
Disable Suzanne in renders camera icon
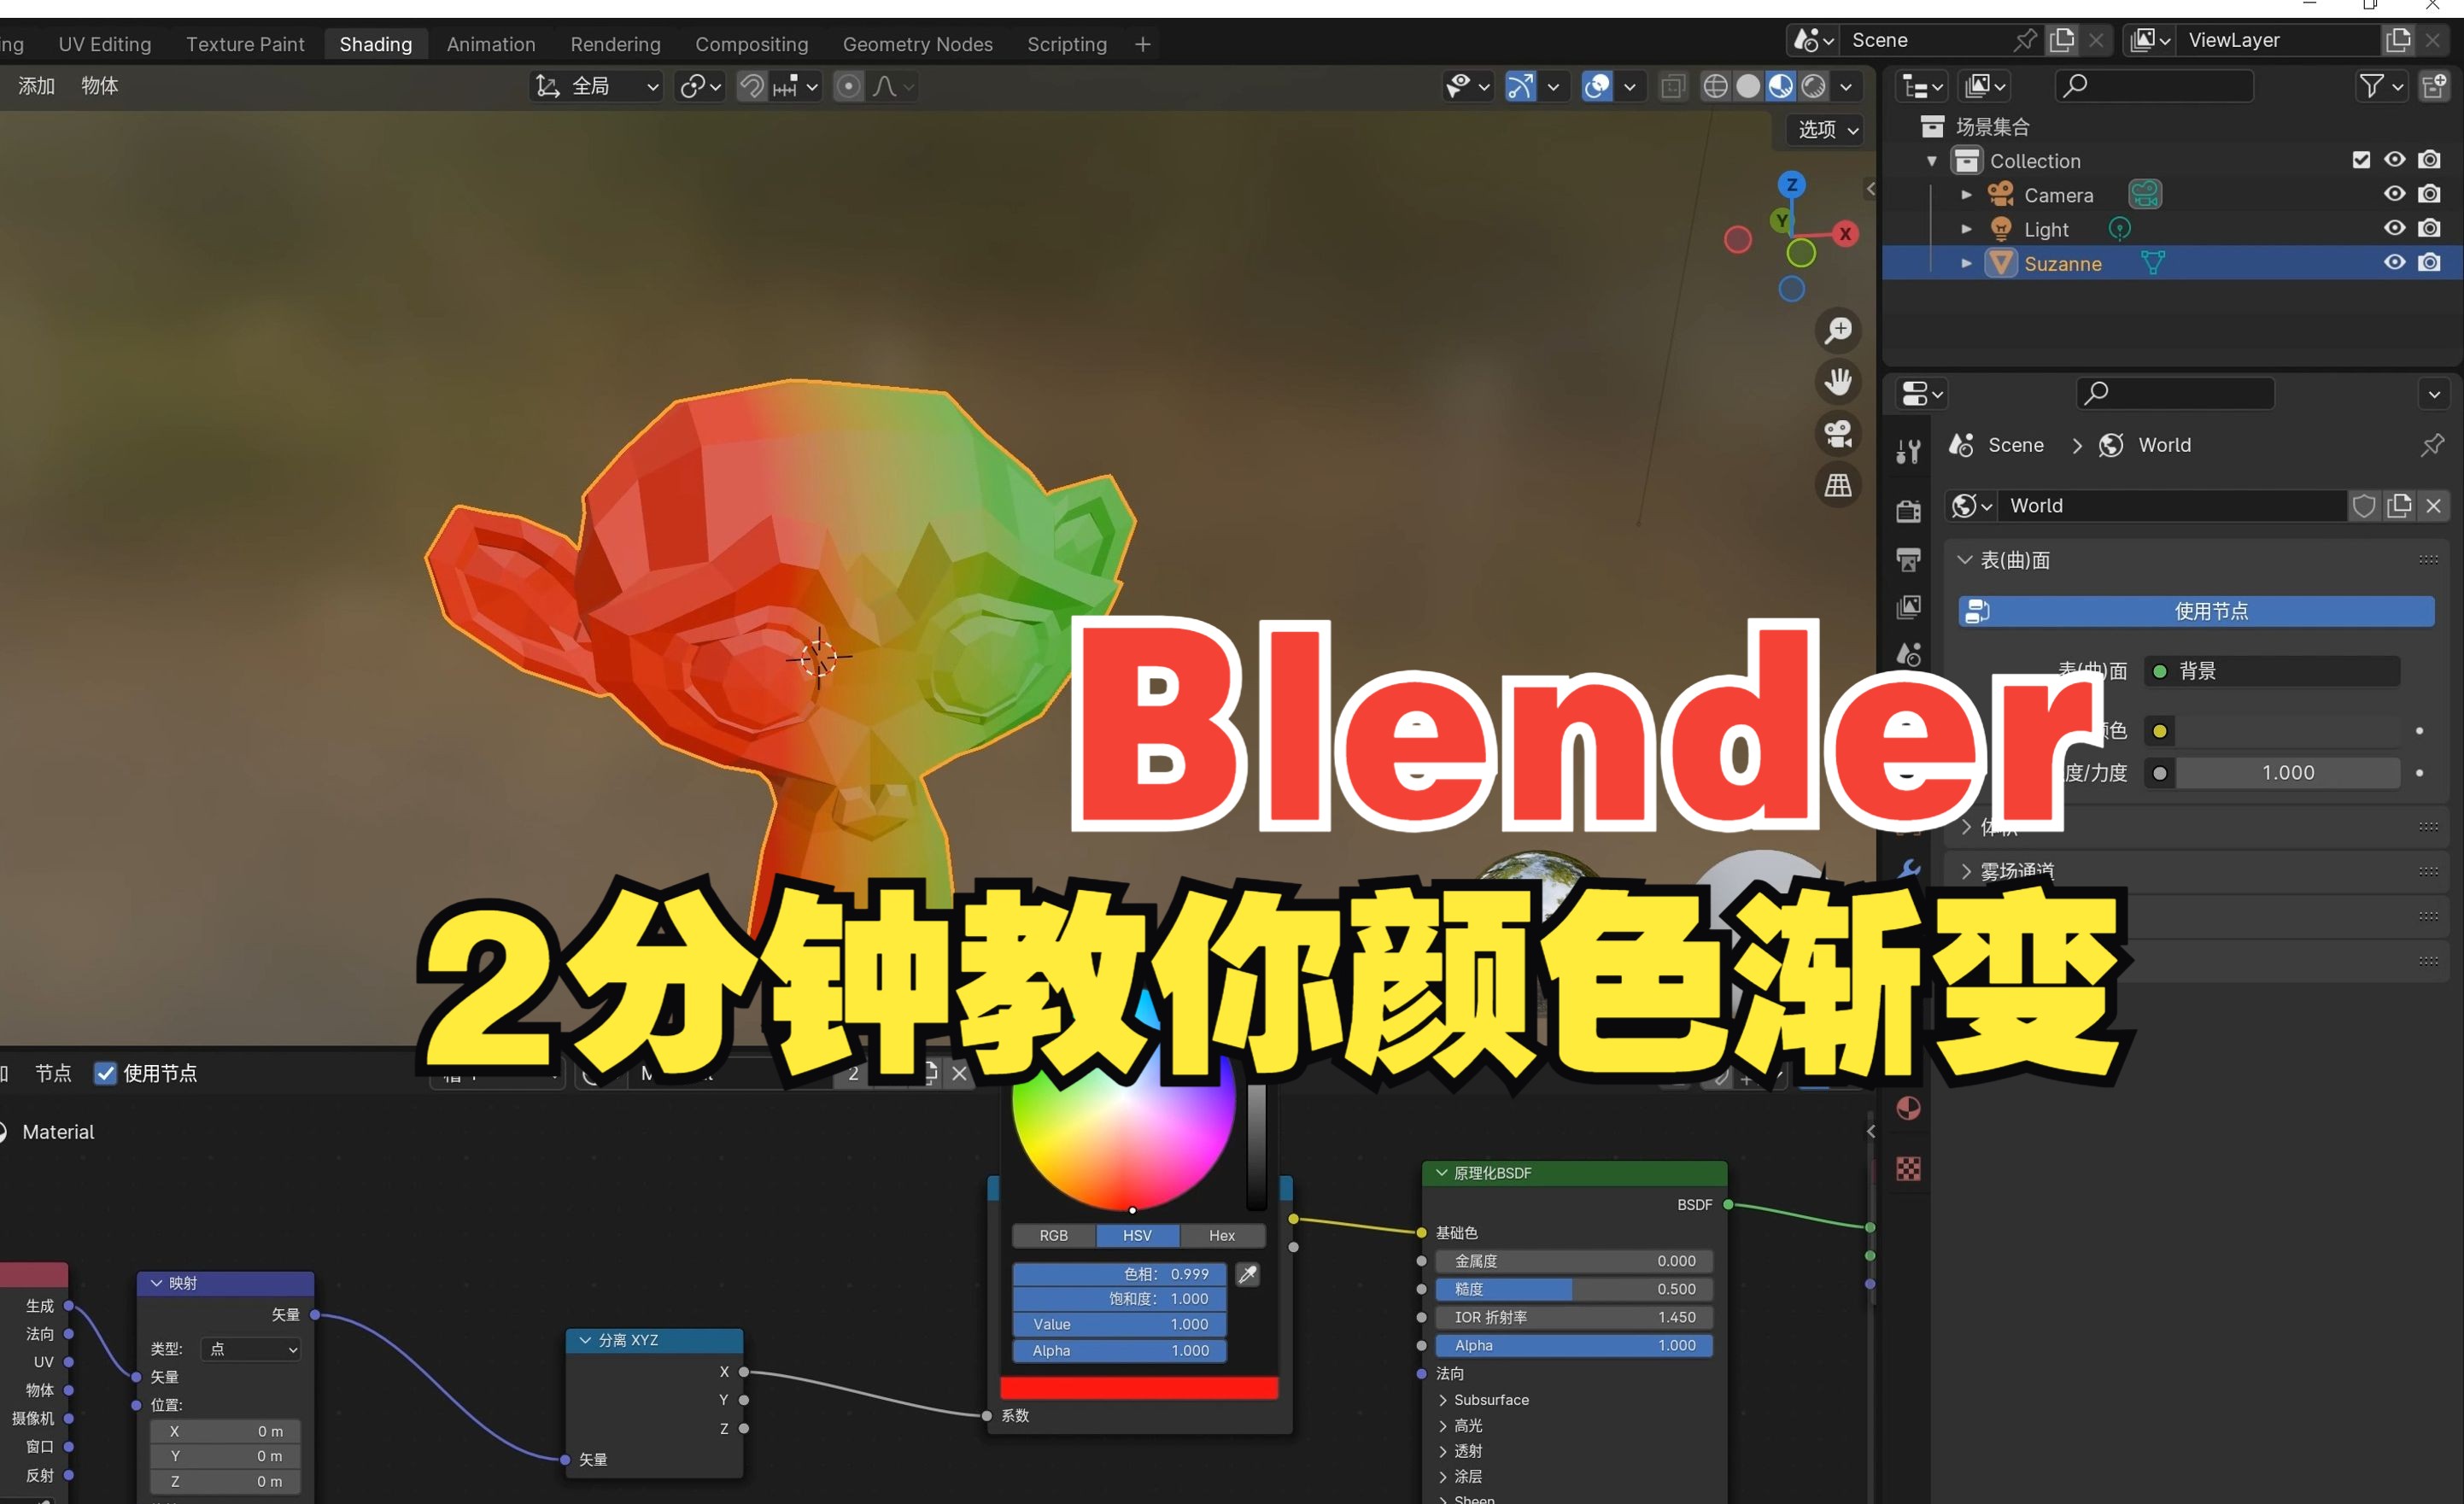(x=2429, y=262)
